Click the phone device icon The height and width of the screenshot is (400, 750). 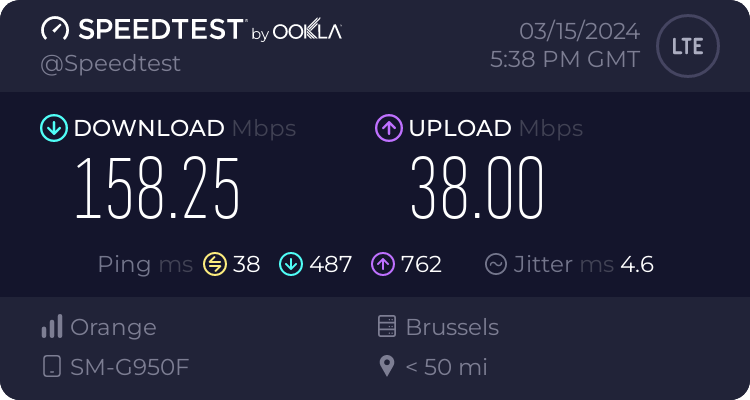click(x=51, y=366)
